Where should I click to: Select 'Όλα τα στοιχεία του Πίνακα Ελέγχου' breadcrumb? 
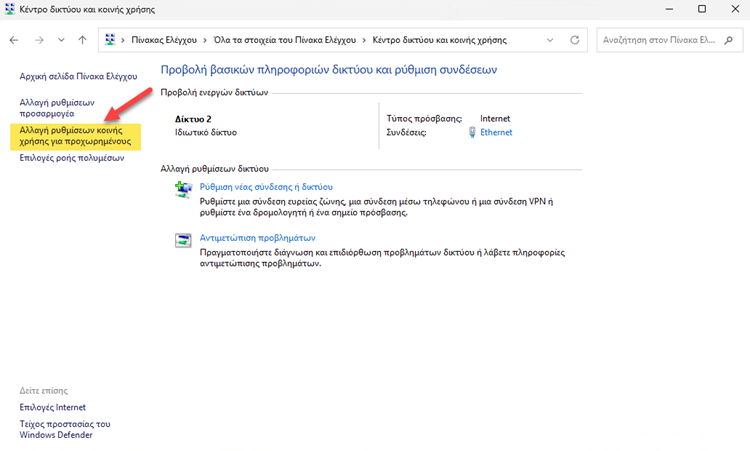click(285, 40)
